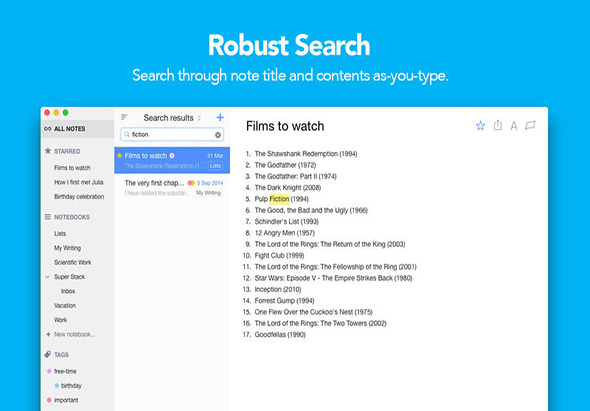Click line 'The Dark Knight (2008)'
The image size is (590, 411).
pos(288,187)
